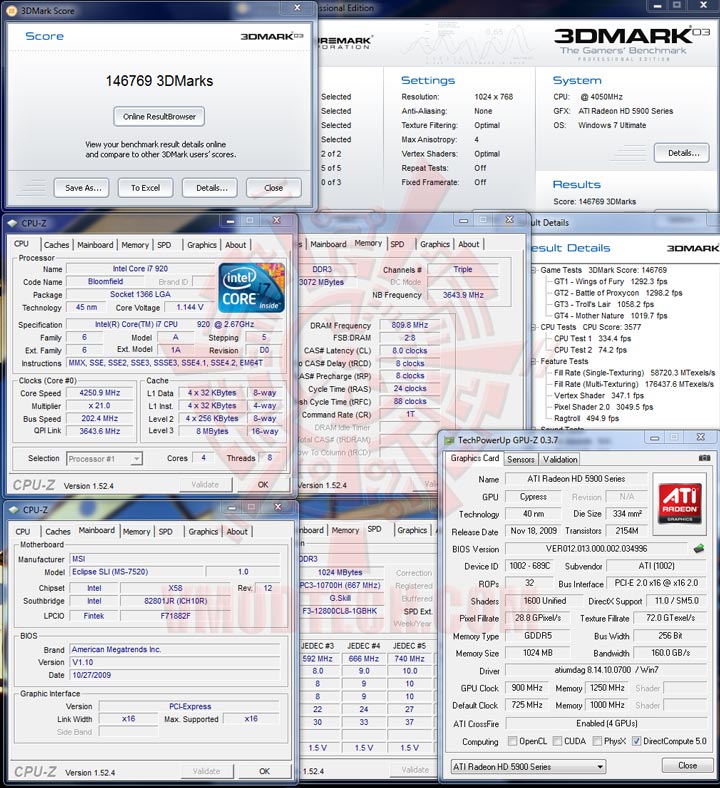Click Validate in Mainboard CPU-Z window
Screen dimensions: 720x788
(x=207, y=771)
